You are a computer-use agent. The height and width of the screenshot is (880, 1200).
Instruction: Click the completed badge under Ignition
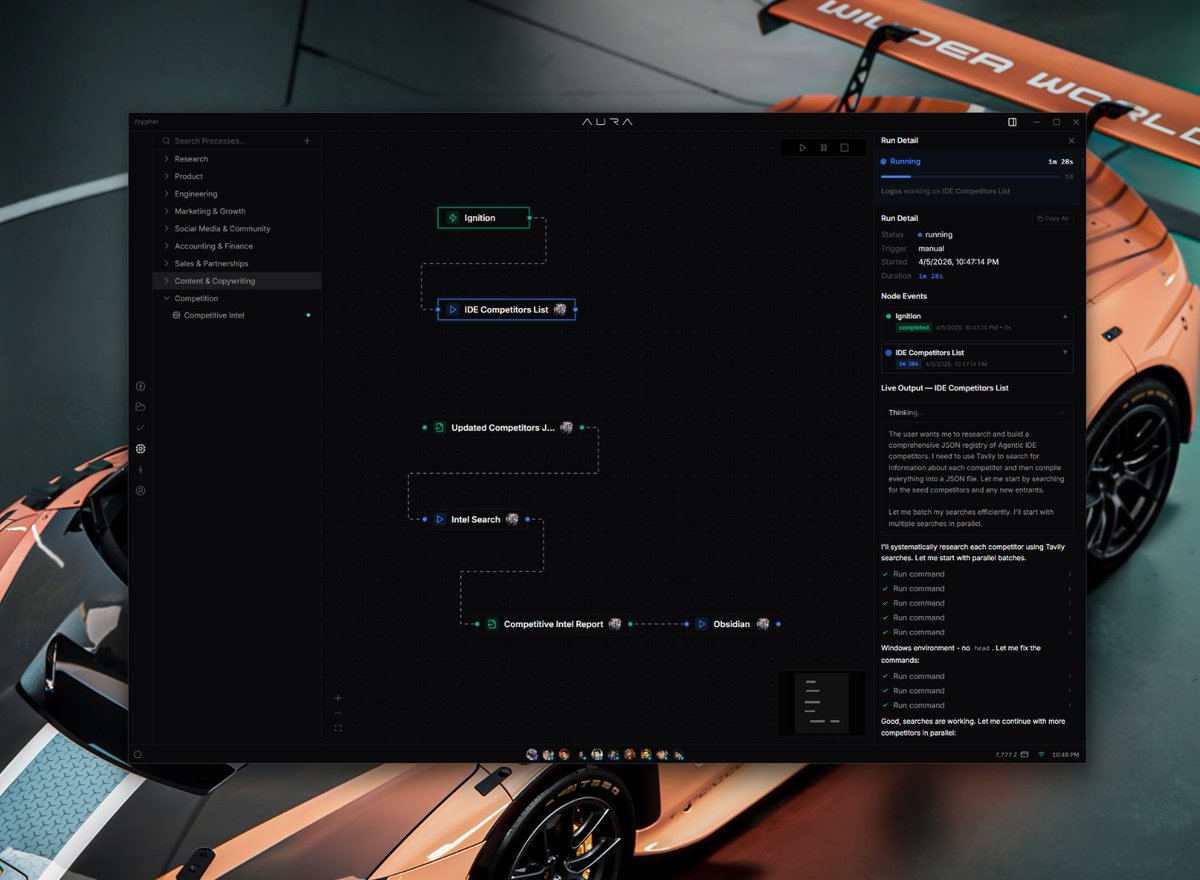pos(913,327)
